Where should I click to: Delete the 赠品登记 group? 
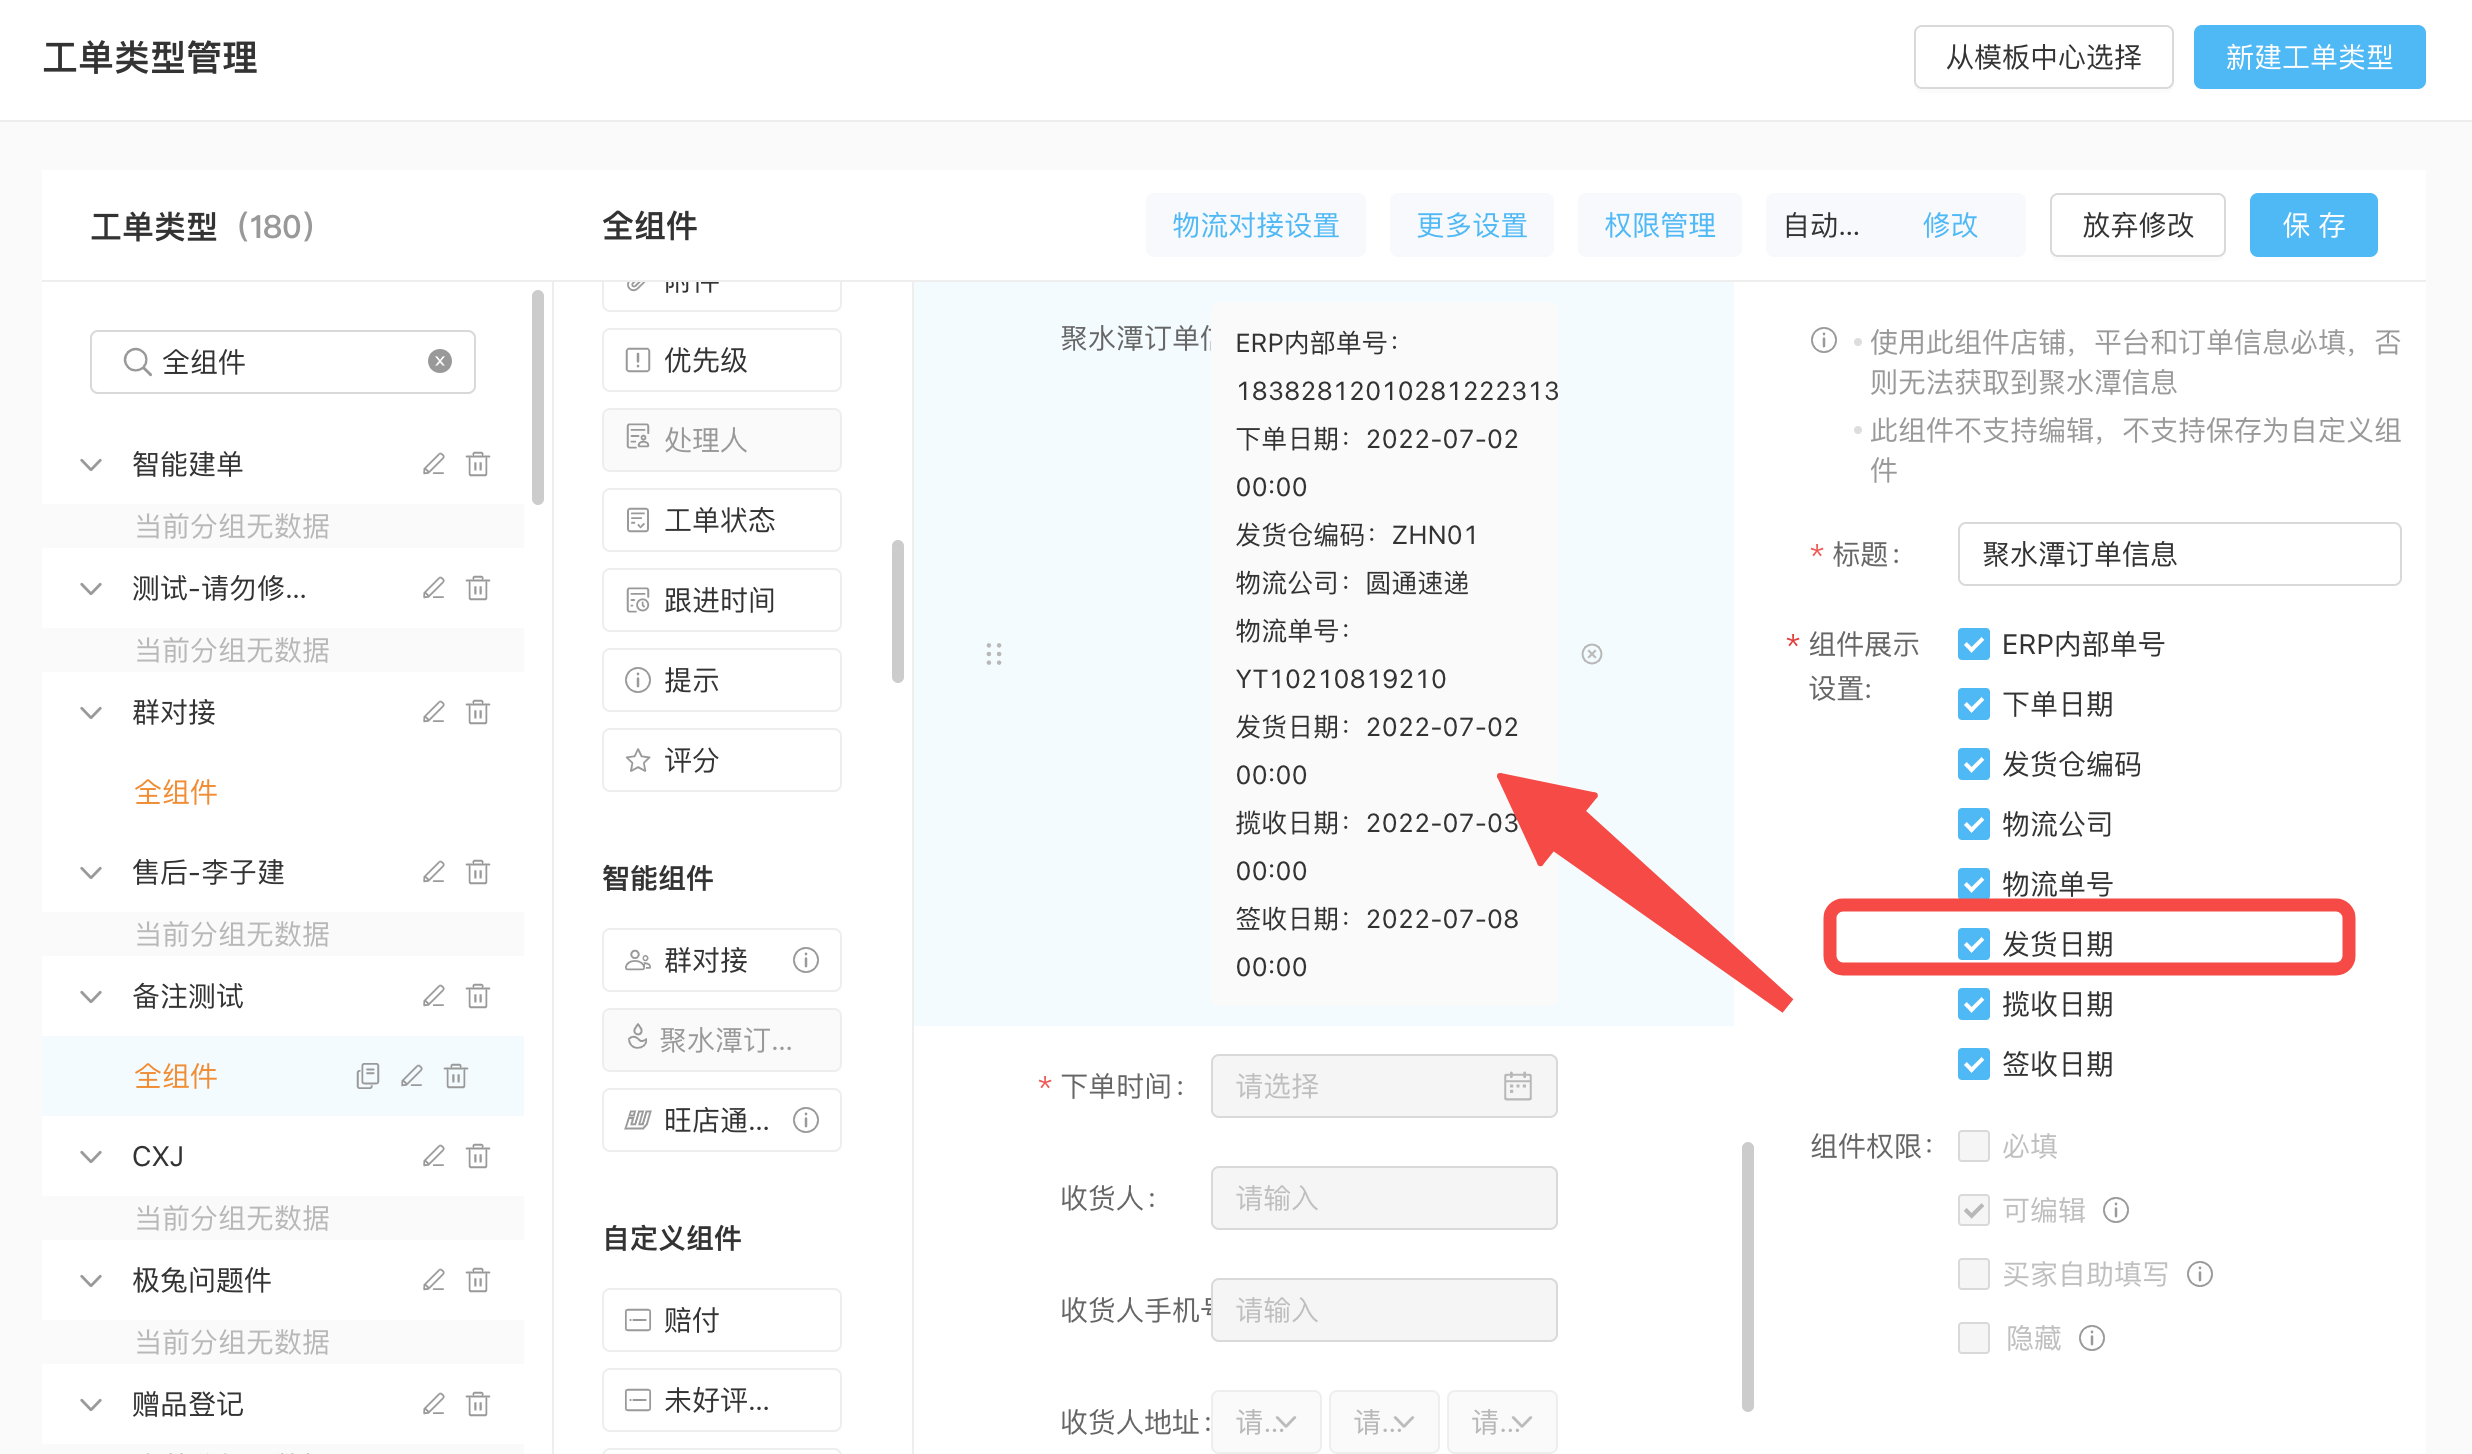[x=478, y=1404]
